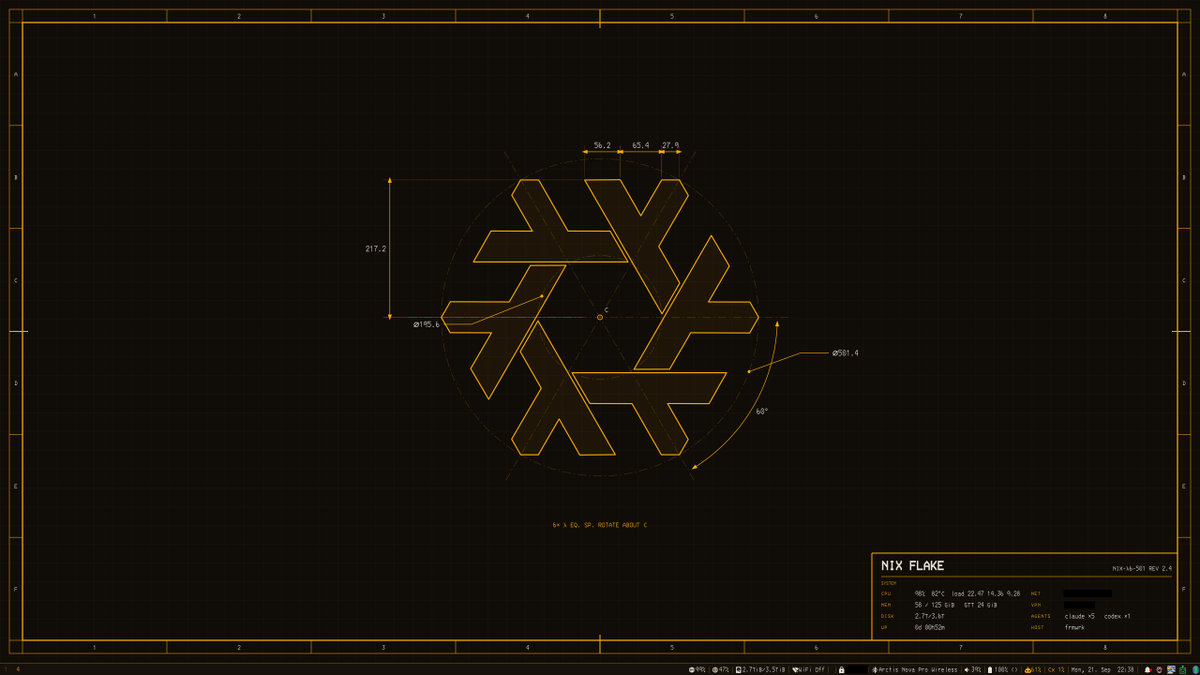Click the 22:38 clock

pos(1126,669)
